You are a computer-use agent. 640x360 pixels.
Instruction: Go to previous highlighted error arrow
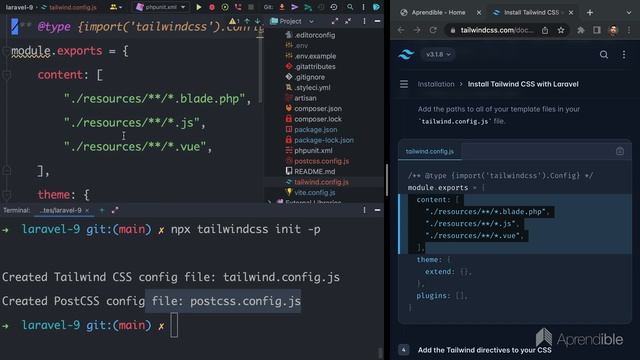[247, 21]
